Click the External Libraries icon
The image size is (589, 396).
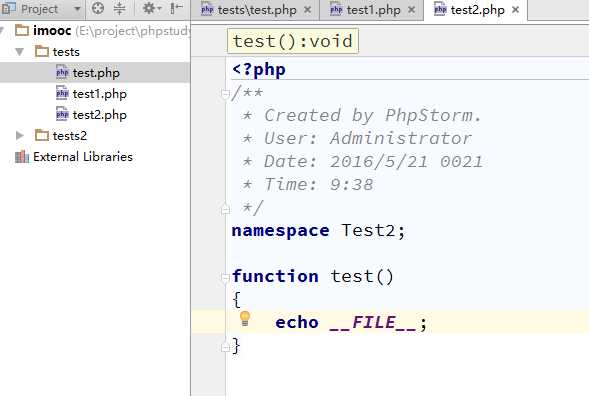22,157
